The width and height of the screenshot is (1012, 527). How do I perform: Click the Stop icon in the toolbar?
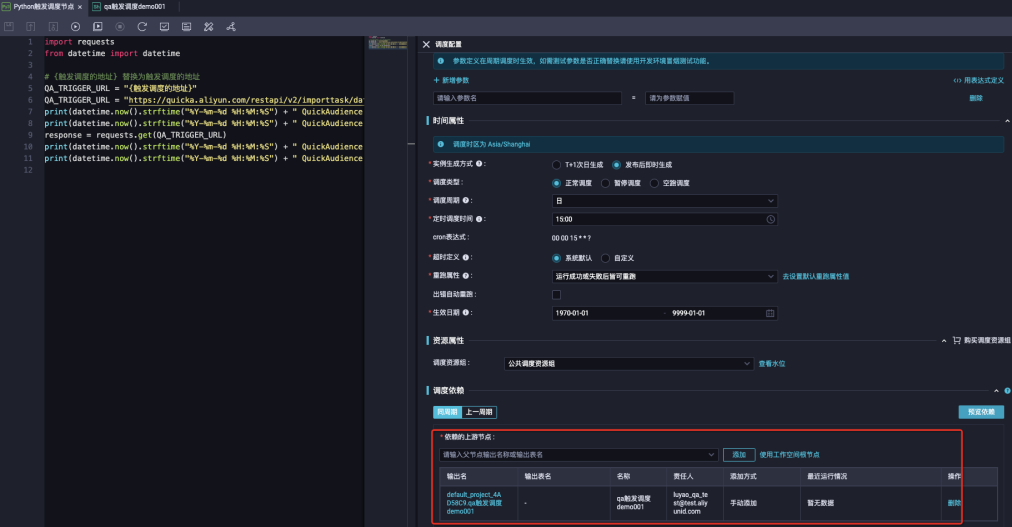(120, 26)
